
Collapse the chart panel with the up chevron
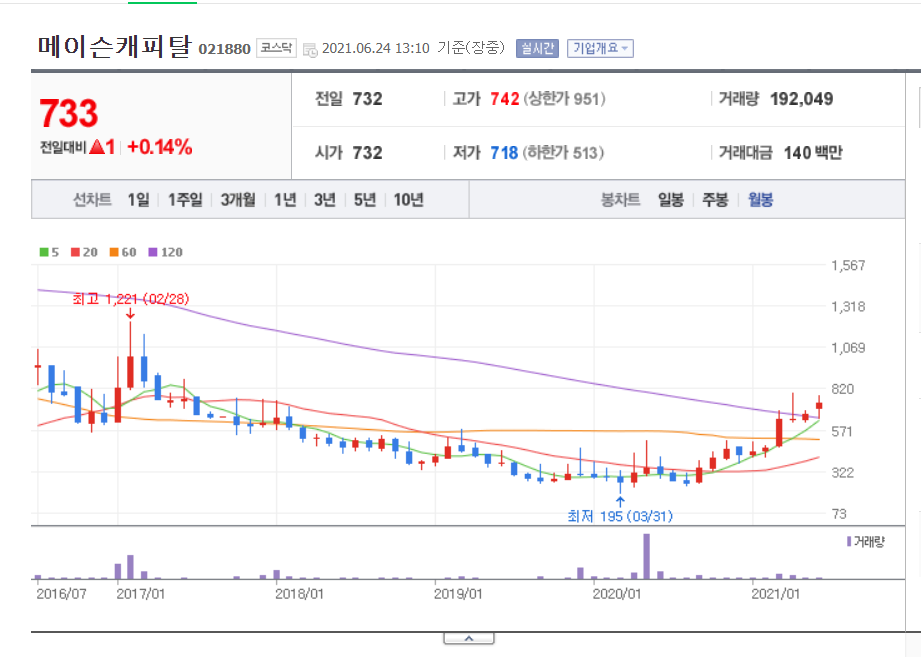pyautogui.click(x=469, y=638)
